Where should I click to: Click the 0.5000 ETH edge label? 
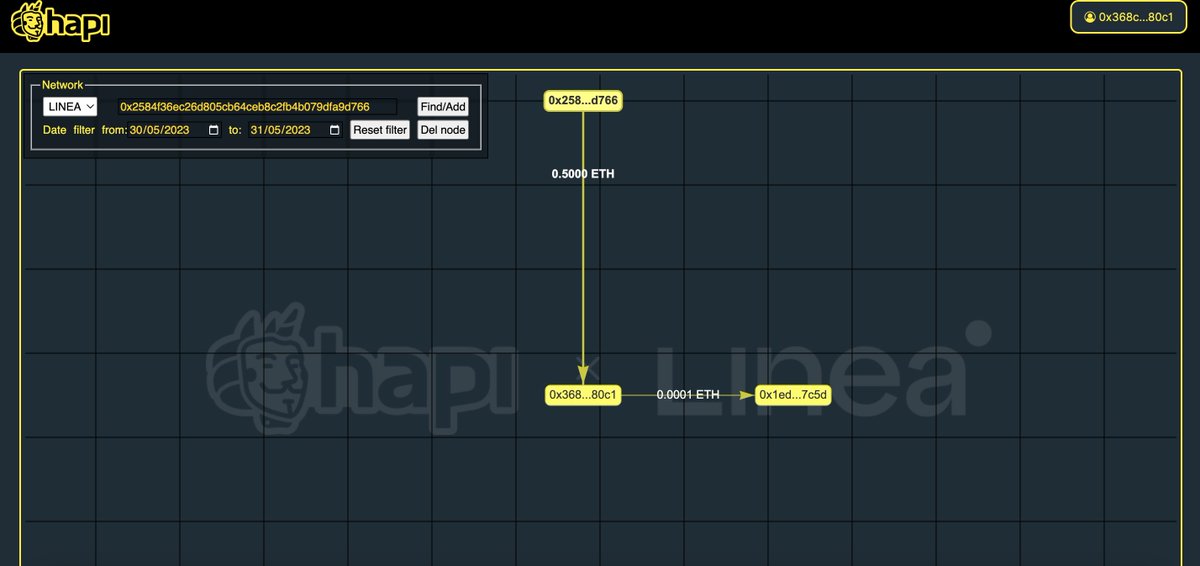click(x=583, y=174)
